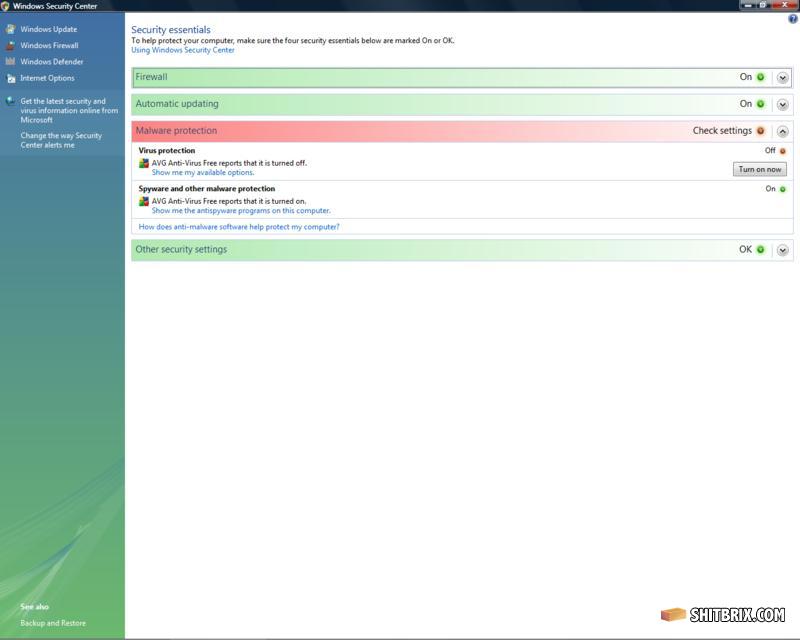
Task: Click the Windows Update sidebar icon
Action: [11, 29]
